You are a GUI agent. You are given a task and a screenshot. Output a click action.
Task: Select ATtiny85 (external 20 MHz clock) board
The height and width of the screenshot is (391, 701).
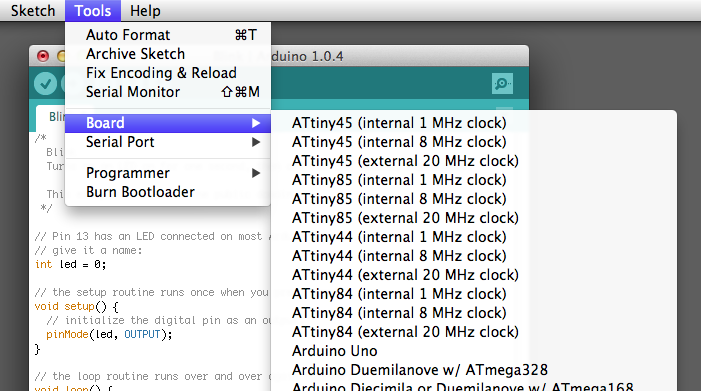474,218
